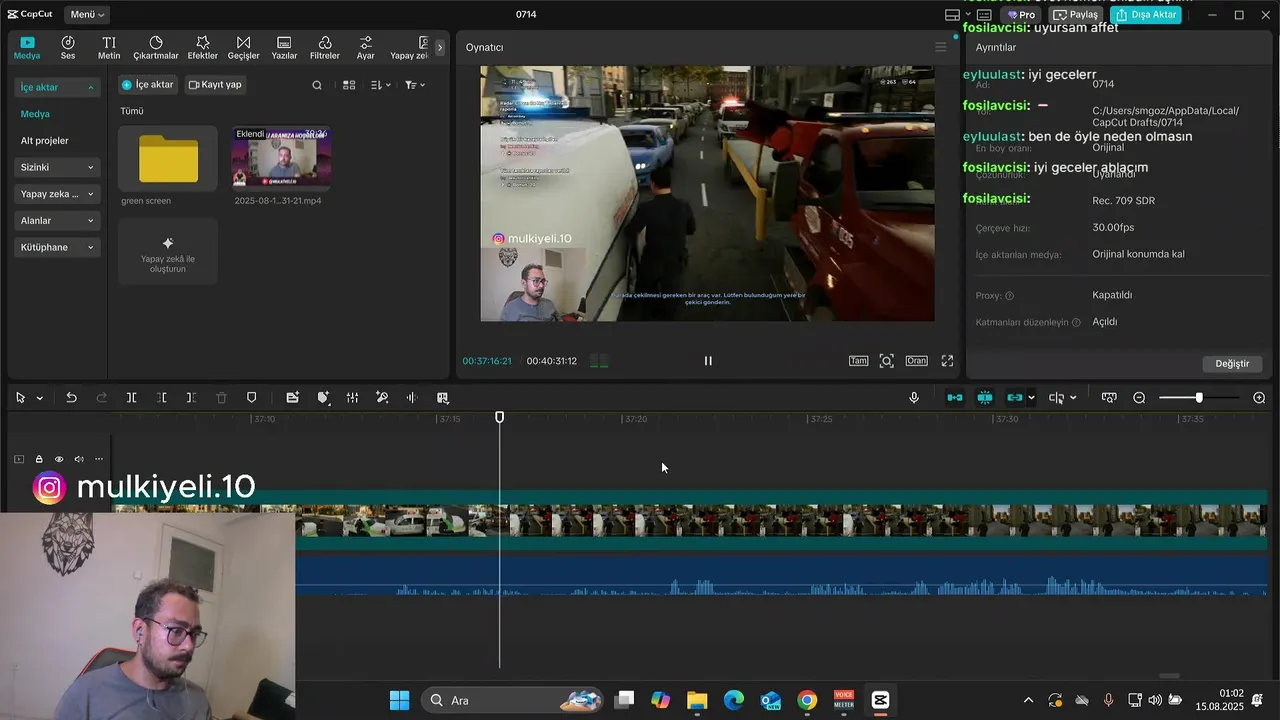Click the preview crop/scan focus icon
The image size is (1280, 720).
[x=887, y=361]
